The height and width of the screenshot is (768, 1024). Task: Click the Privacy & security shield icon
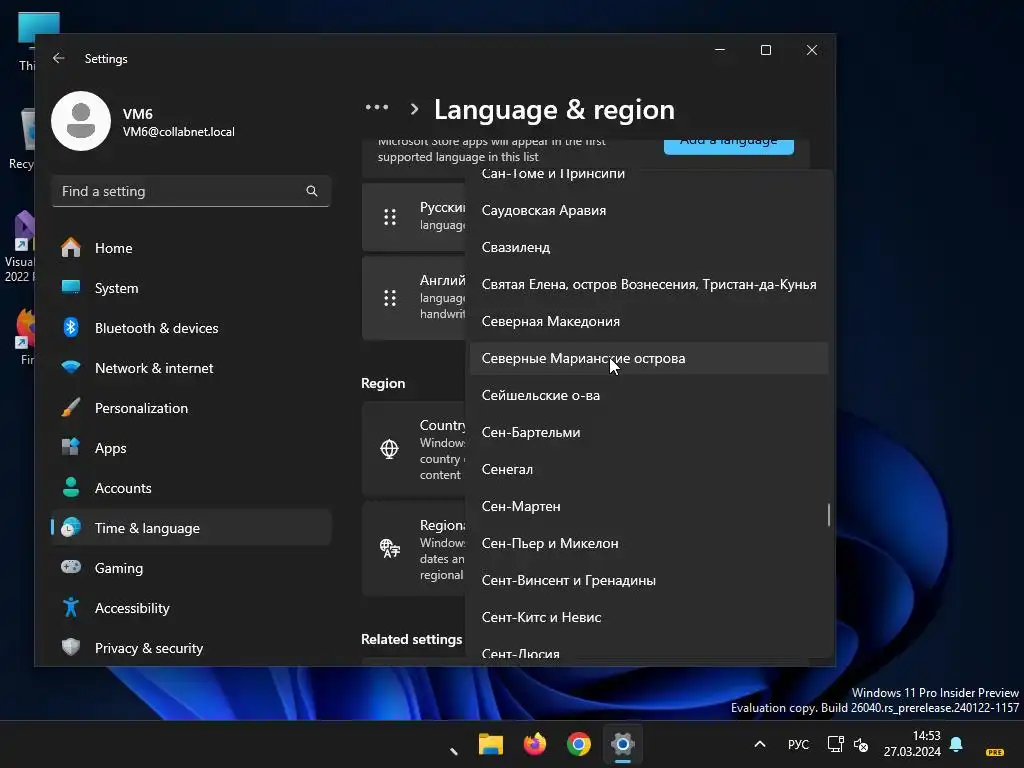click(71, 647)
